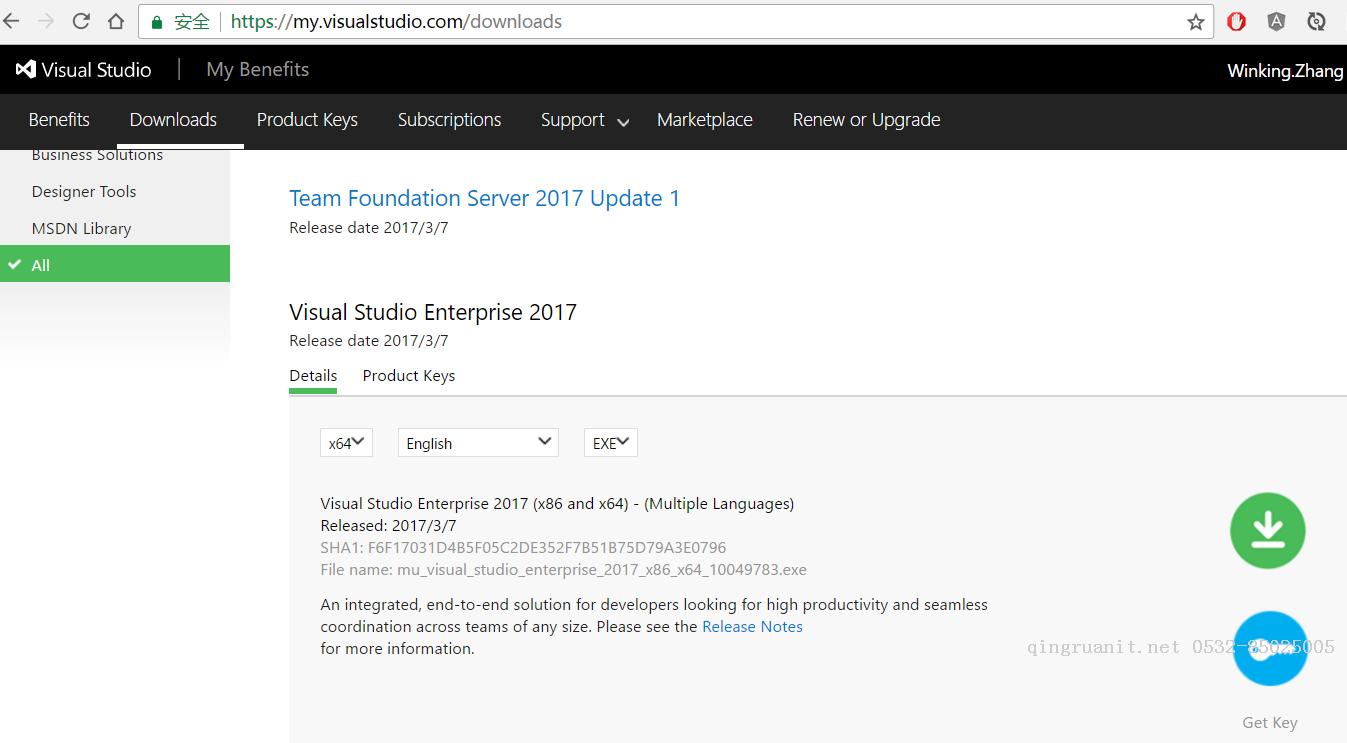Click the Visual Studio logo
Image resolution: width=1347 pixels, height=743 pixels.
(83, 69)
